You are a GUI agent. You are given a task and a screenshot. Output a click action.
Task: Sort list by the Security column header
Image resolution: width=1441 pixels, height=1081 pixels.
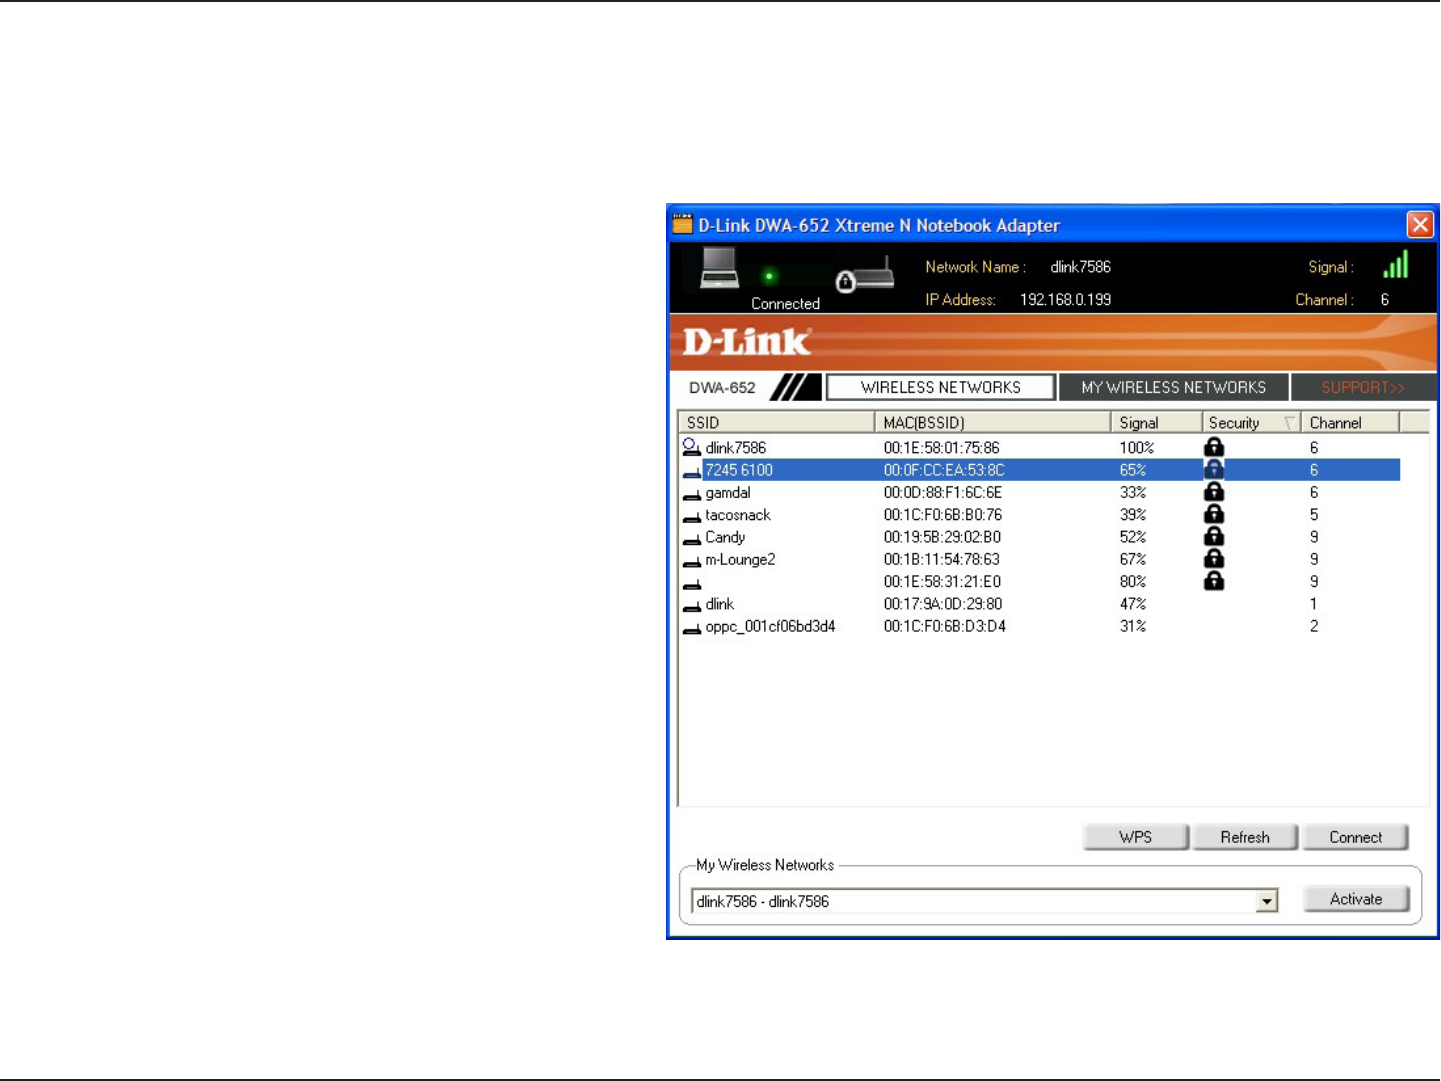[x=1251, y=423]
